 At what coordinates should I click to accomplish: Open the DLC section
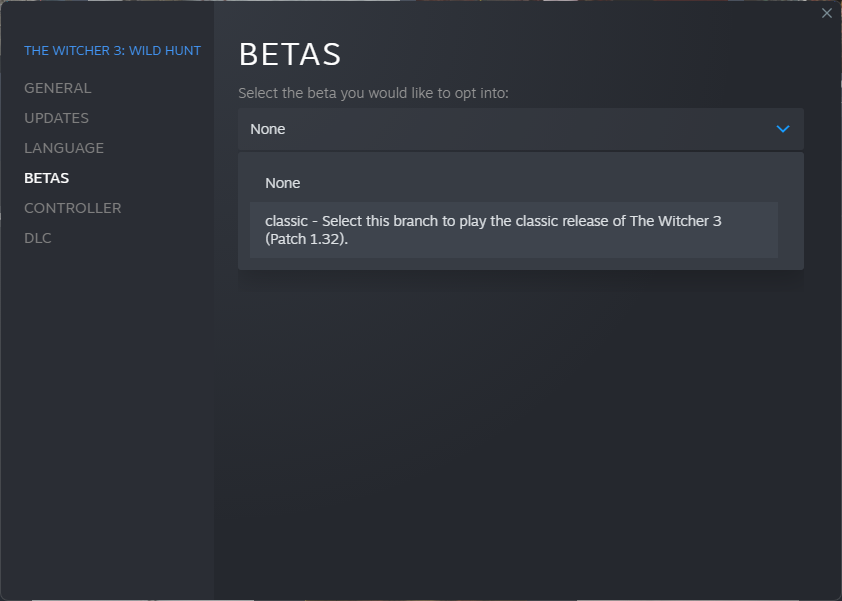[x=38, y=238]
